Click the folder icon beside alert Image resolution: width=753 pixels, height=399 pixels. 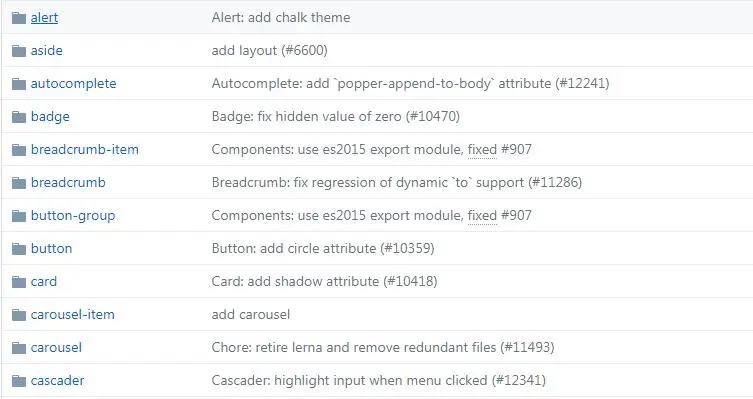[x=19, y=18]
